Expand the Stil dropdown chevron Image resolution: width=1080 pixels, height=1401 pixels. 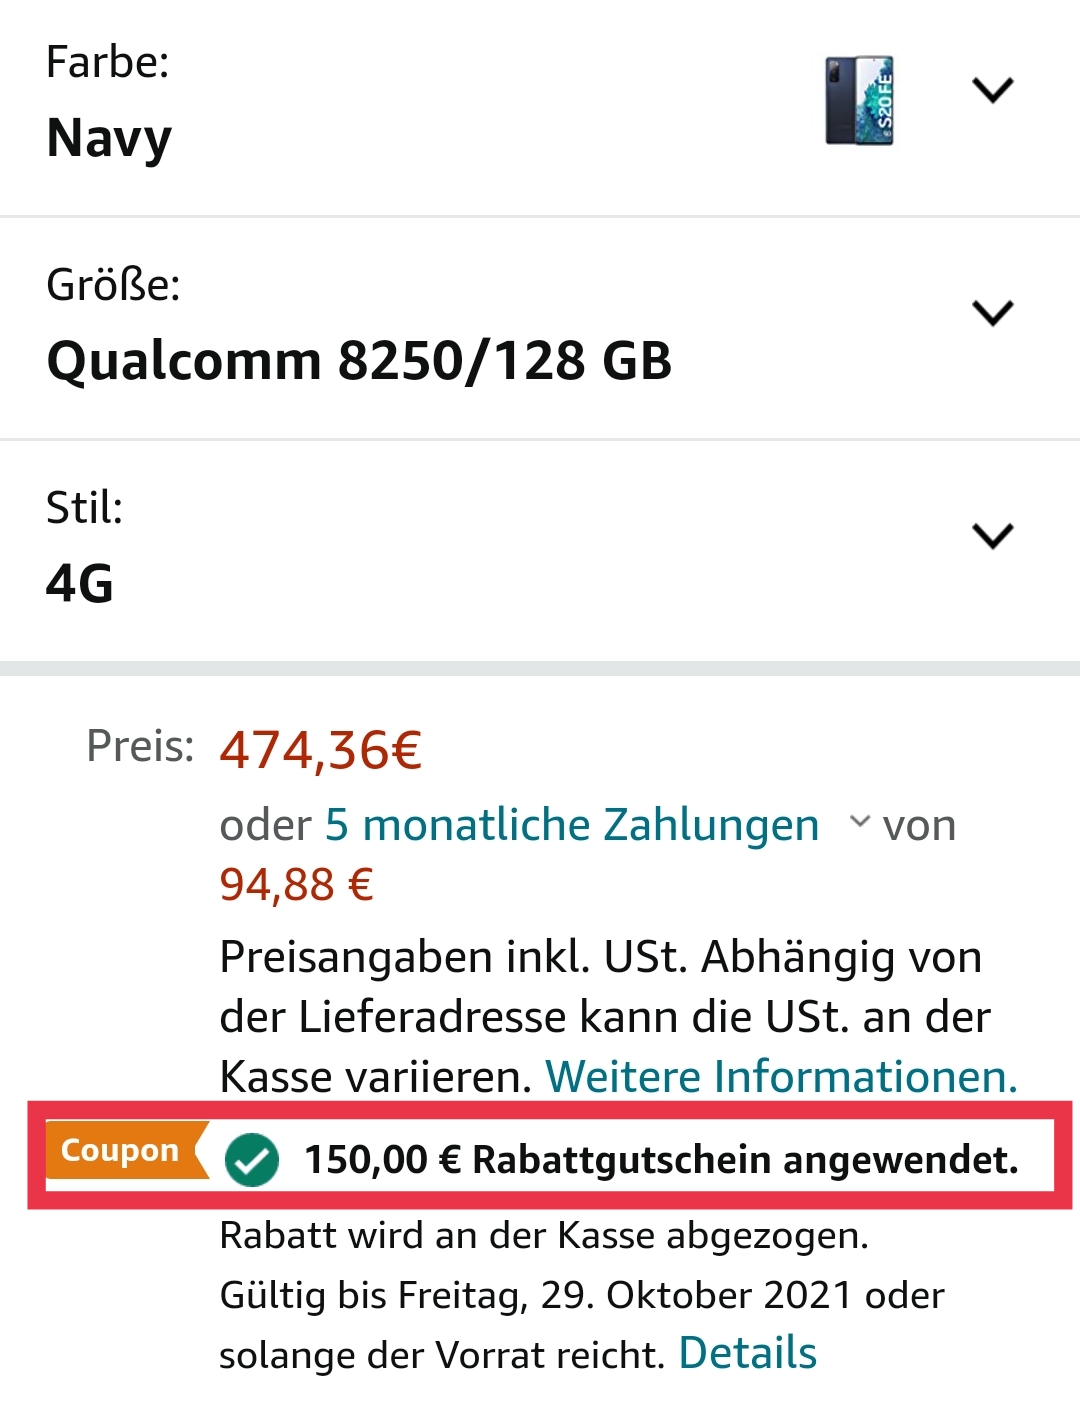click(992, 536)
